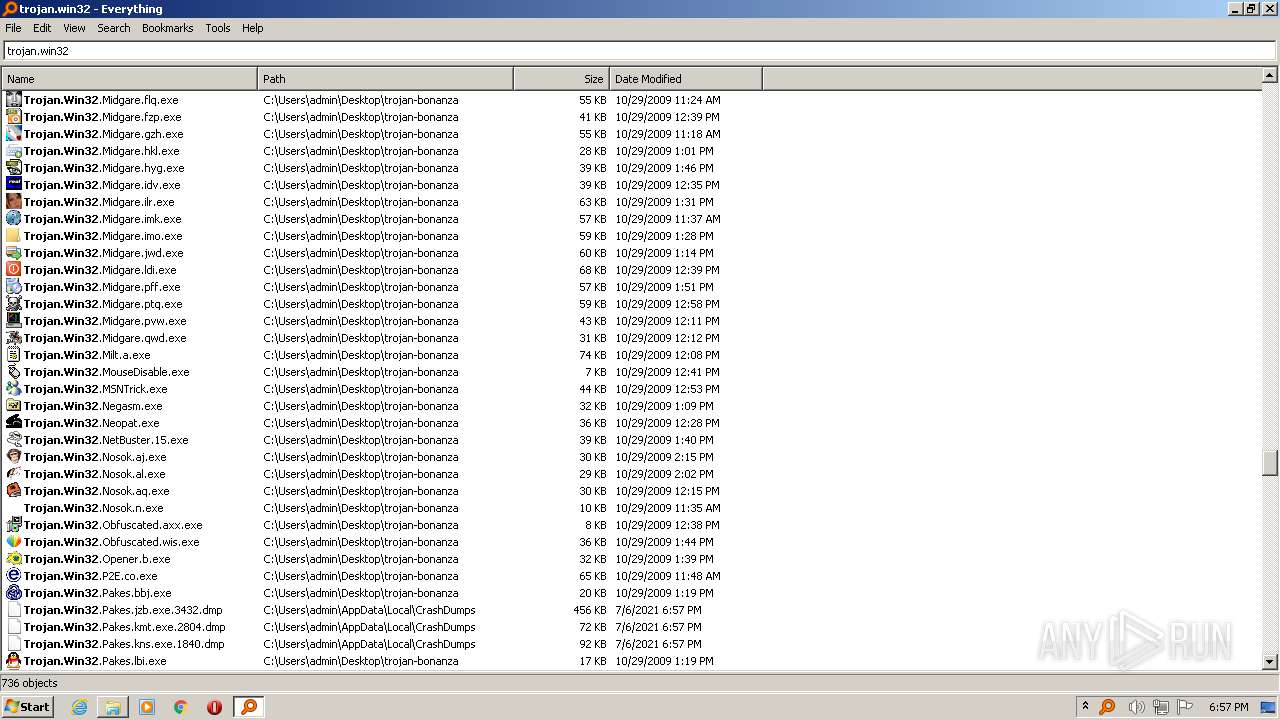This screenshot has height=720, width=1280.
Task: Click icon of Trojan.Win32.Pakes.jzb.exe.3432.dmp
Action: coord(13,610)
